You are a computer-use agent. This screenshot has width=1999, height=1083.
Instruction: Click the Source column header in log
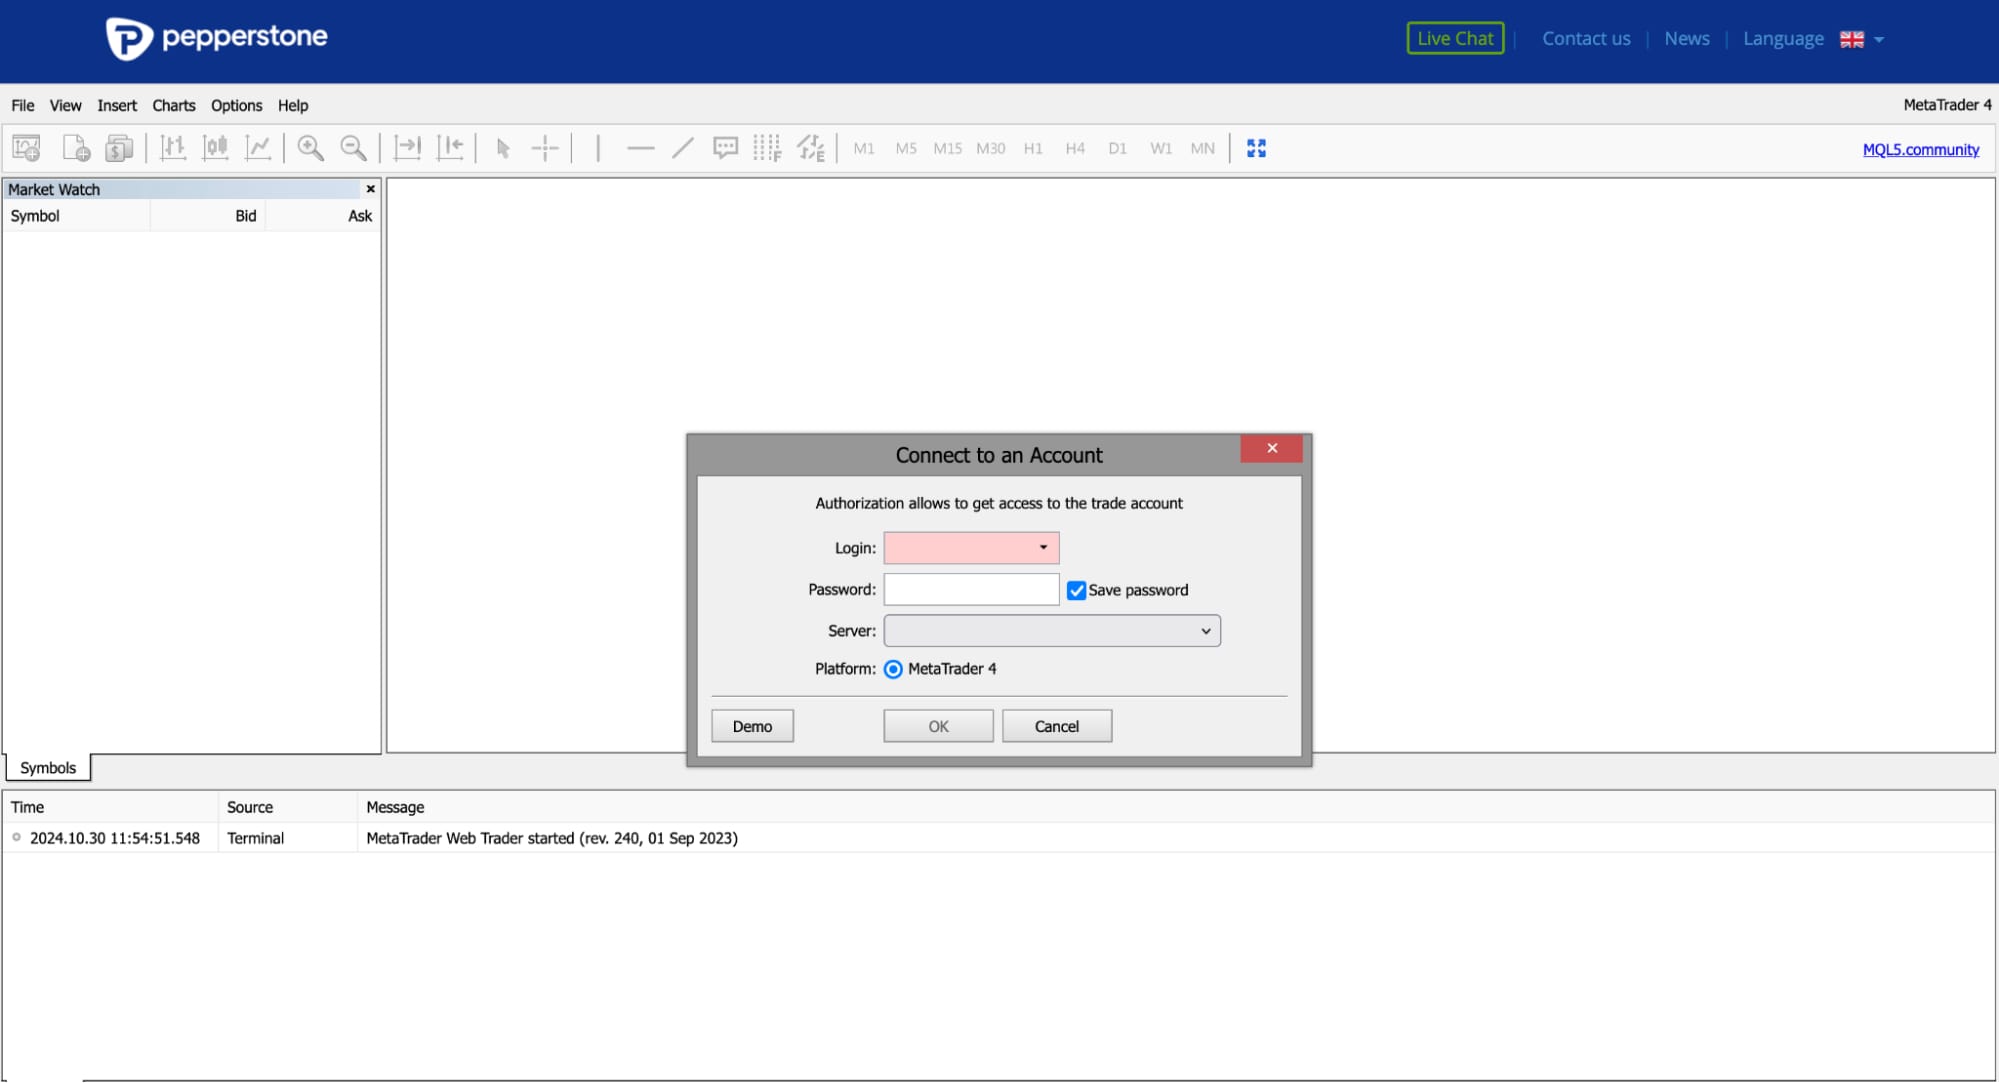click(x=288, y=807)
